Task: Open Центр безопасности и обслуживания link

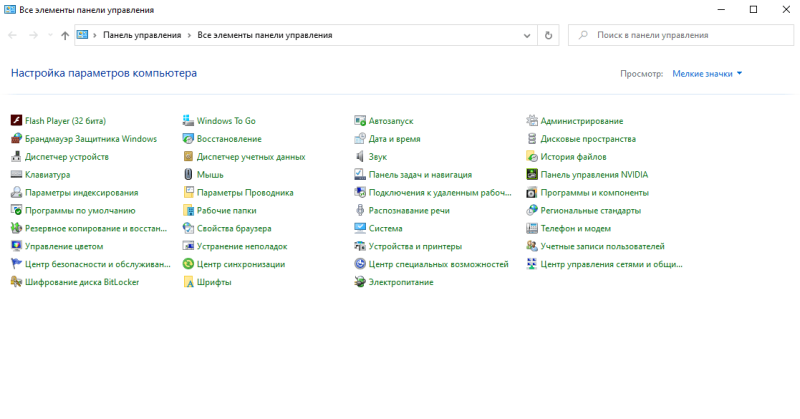Action: (x=97, y=264)
